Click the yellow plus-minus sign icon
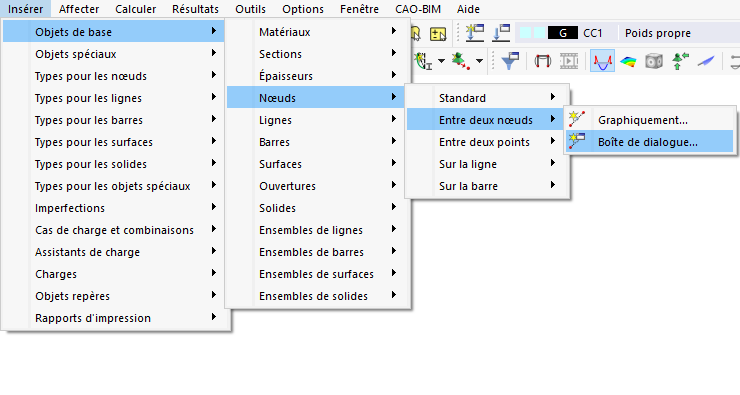This screenshot has height=395, width=740. [438, 34]
